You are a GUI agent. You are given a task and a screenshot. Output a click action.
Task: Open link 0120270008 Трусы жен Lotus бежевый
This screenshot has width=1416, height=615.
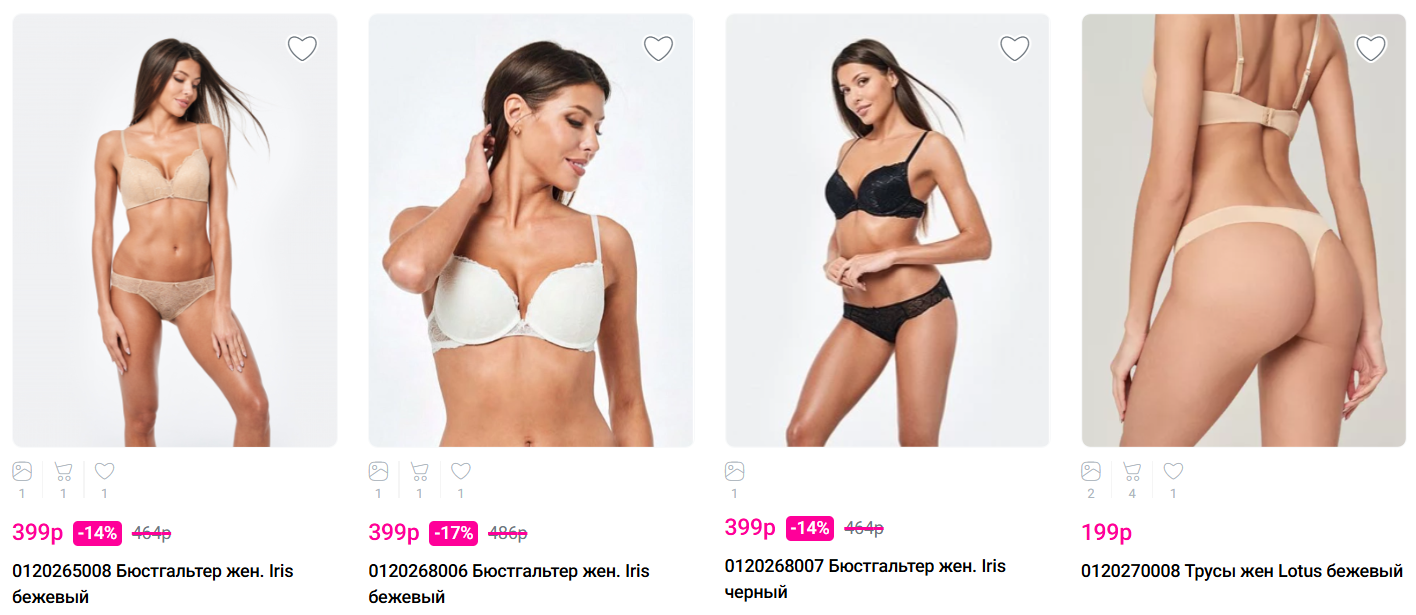[x=1242, y=571]
